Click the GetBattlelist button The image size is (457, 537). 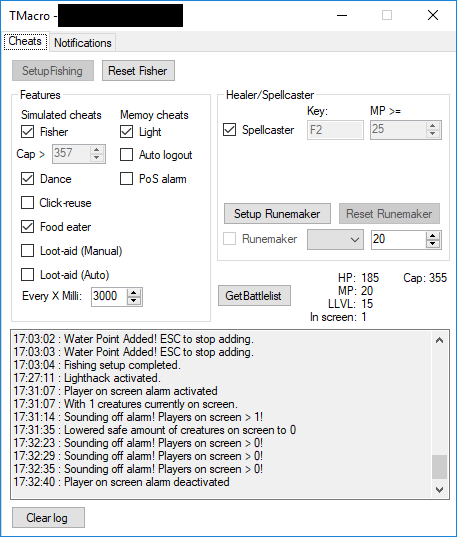[x=254, y=296]
